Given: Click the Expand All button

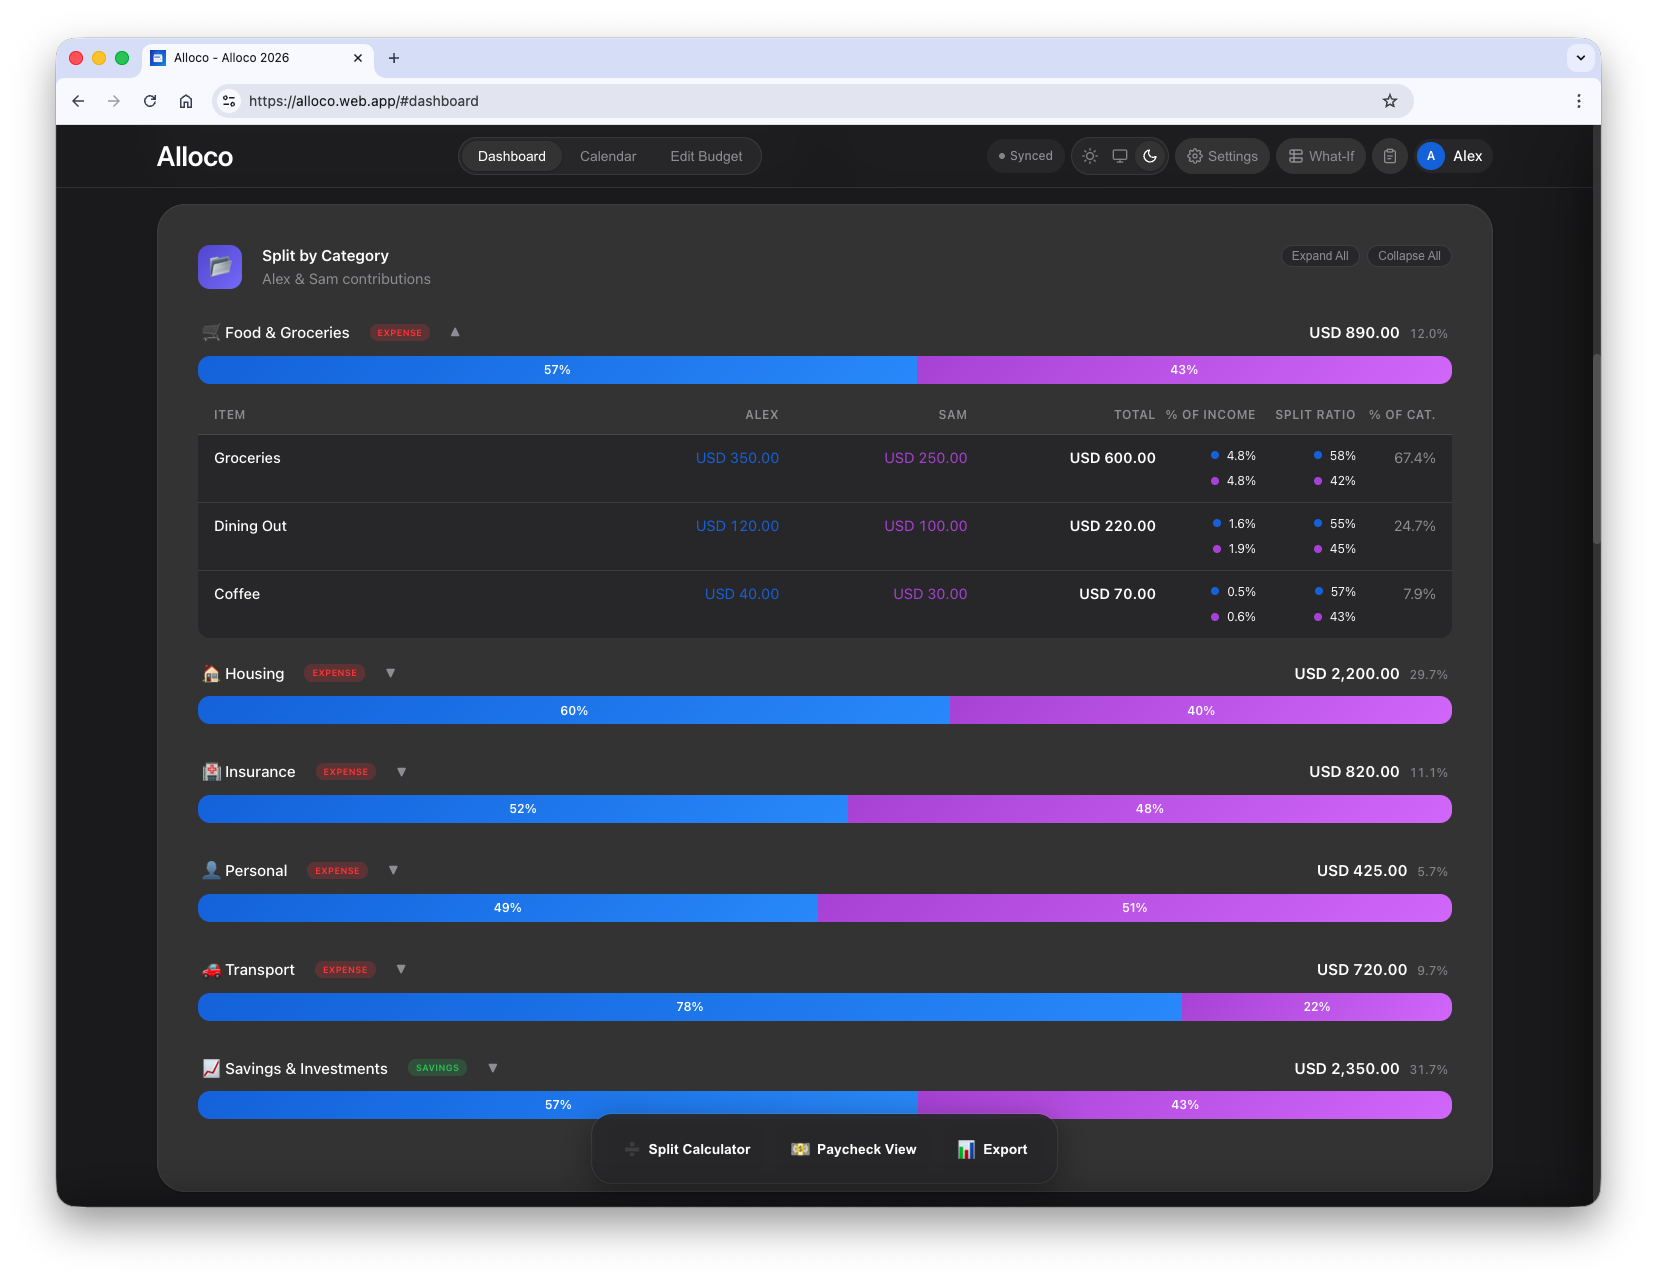Looking at the screenshot, I should click(1319, 256).
